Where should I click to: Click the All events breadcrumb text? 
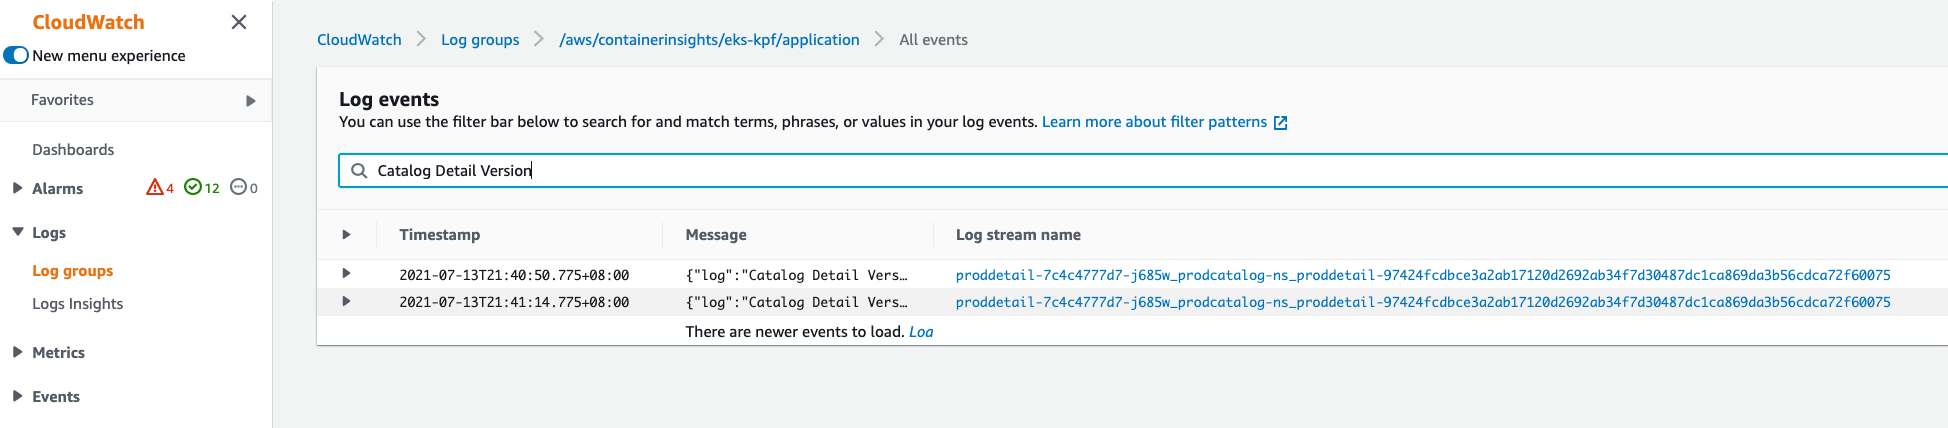coord(933,39)
